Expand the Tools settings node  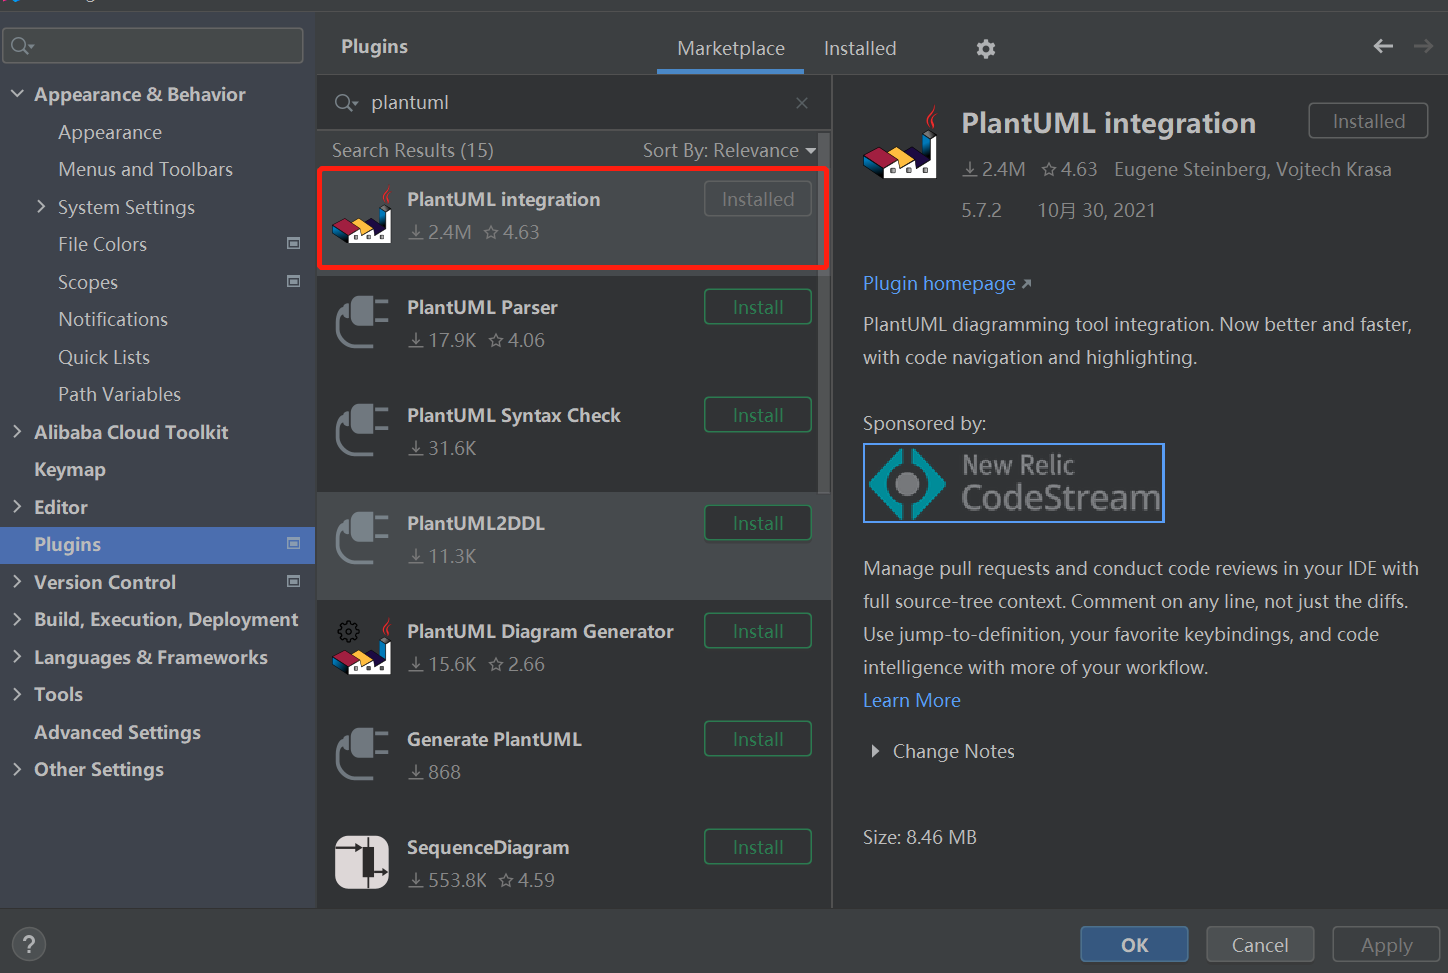(x=17, y=694)
